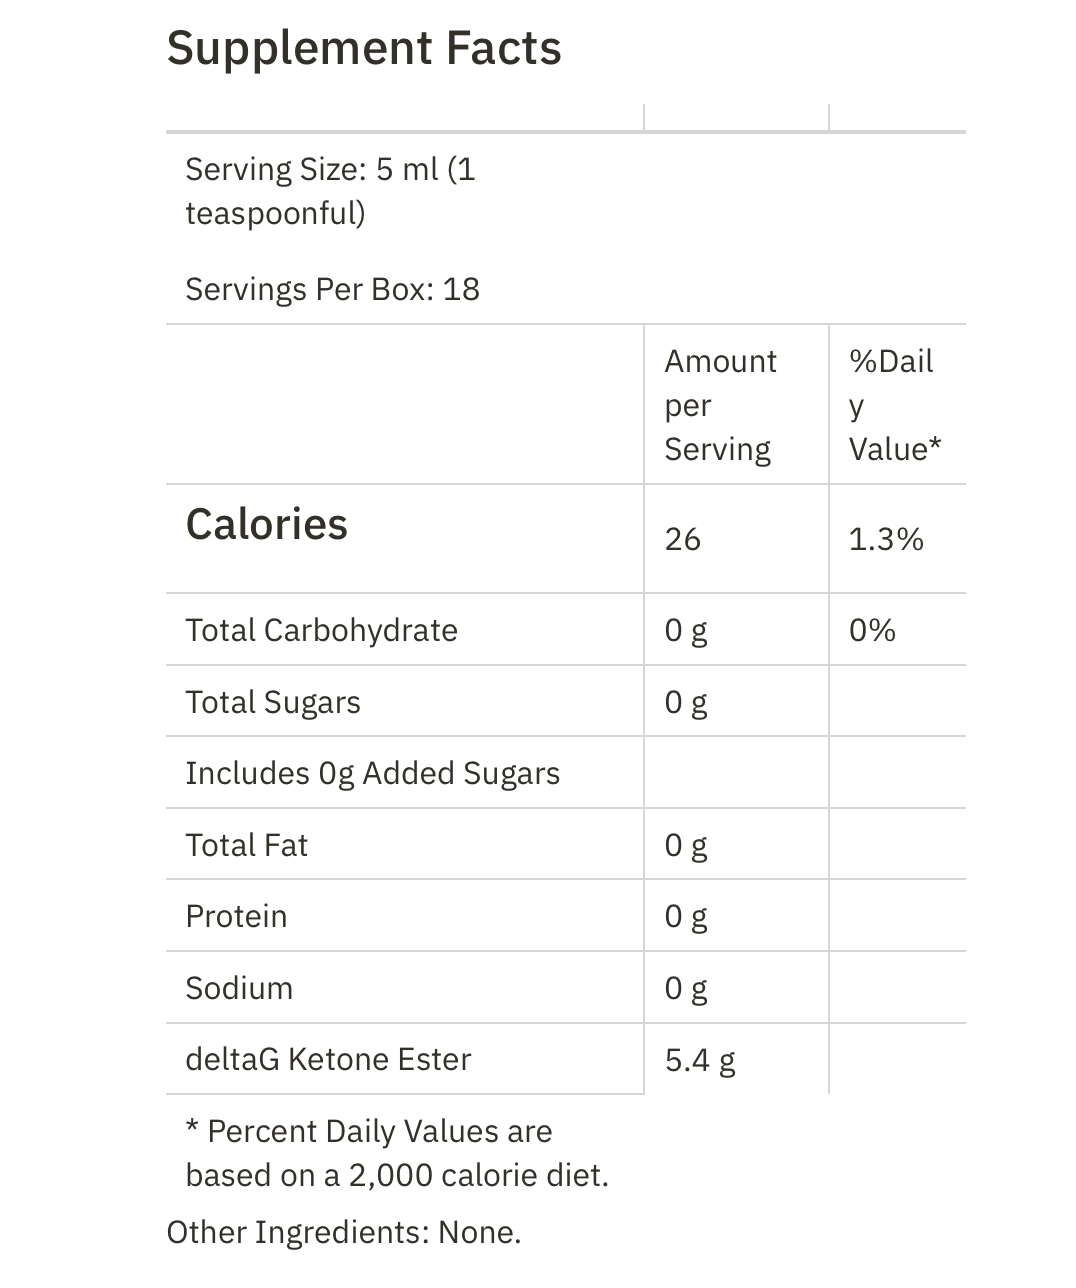Click the calories value 26

tap(683, 539)
